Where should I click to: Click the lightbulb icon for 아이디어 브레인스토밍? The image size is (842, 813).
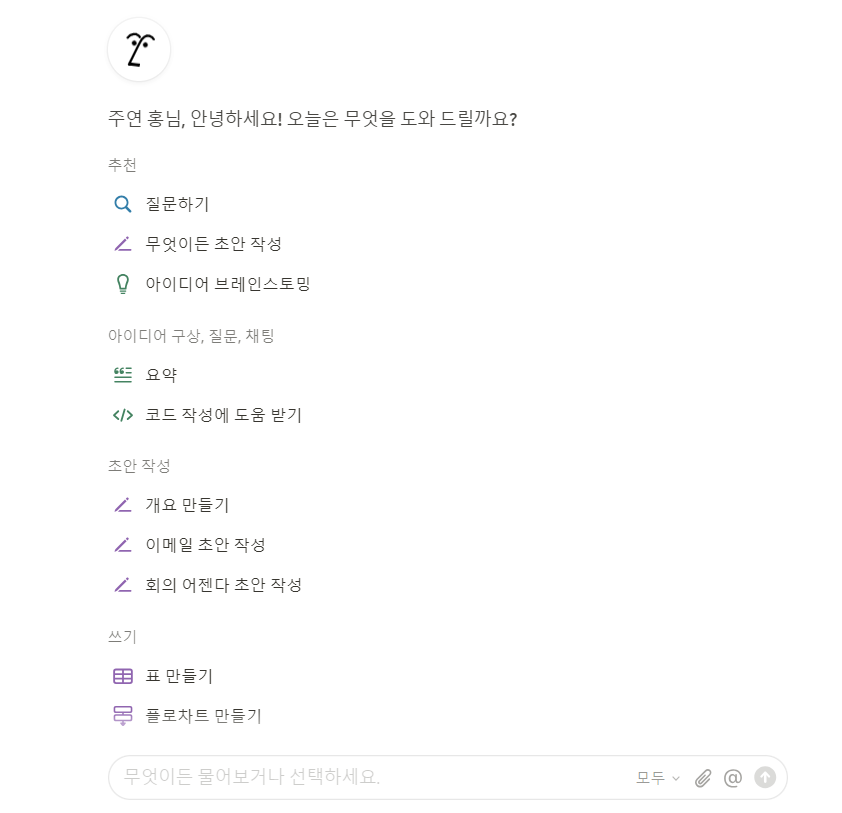tap(123, 283)
